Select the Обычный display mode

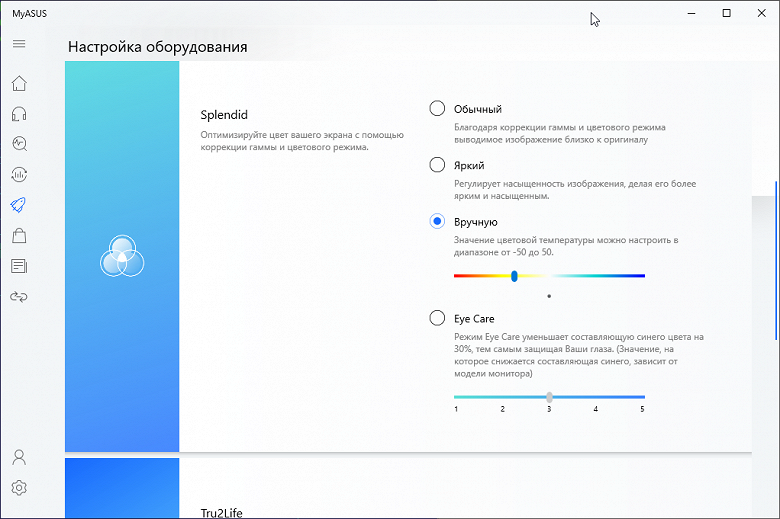[x=437, y=108]
